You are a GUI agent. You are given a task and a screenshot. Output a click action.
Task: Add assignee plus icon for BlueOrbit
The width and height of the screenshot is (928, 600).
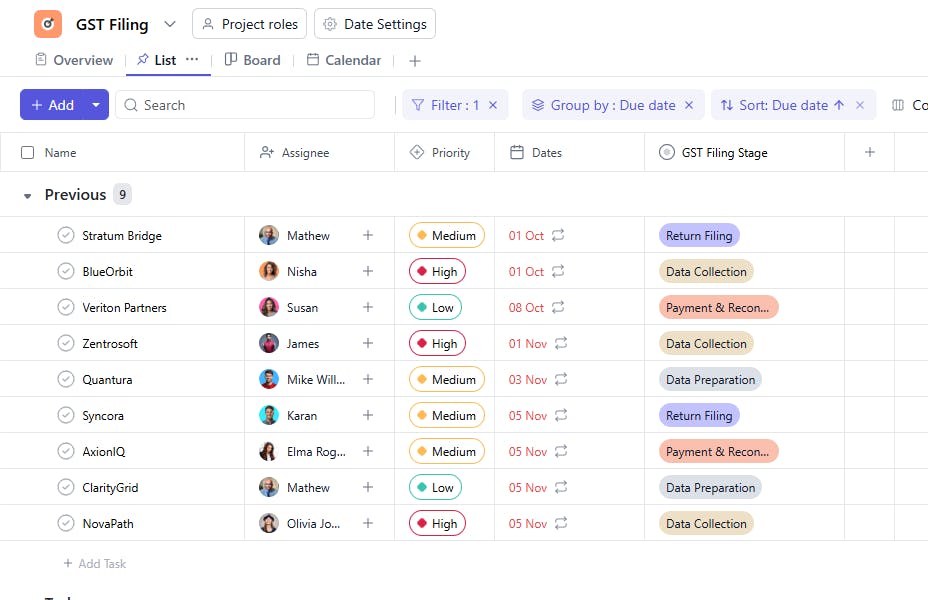pyautogui.click(x=368, y=271)
